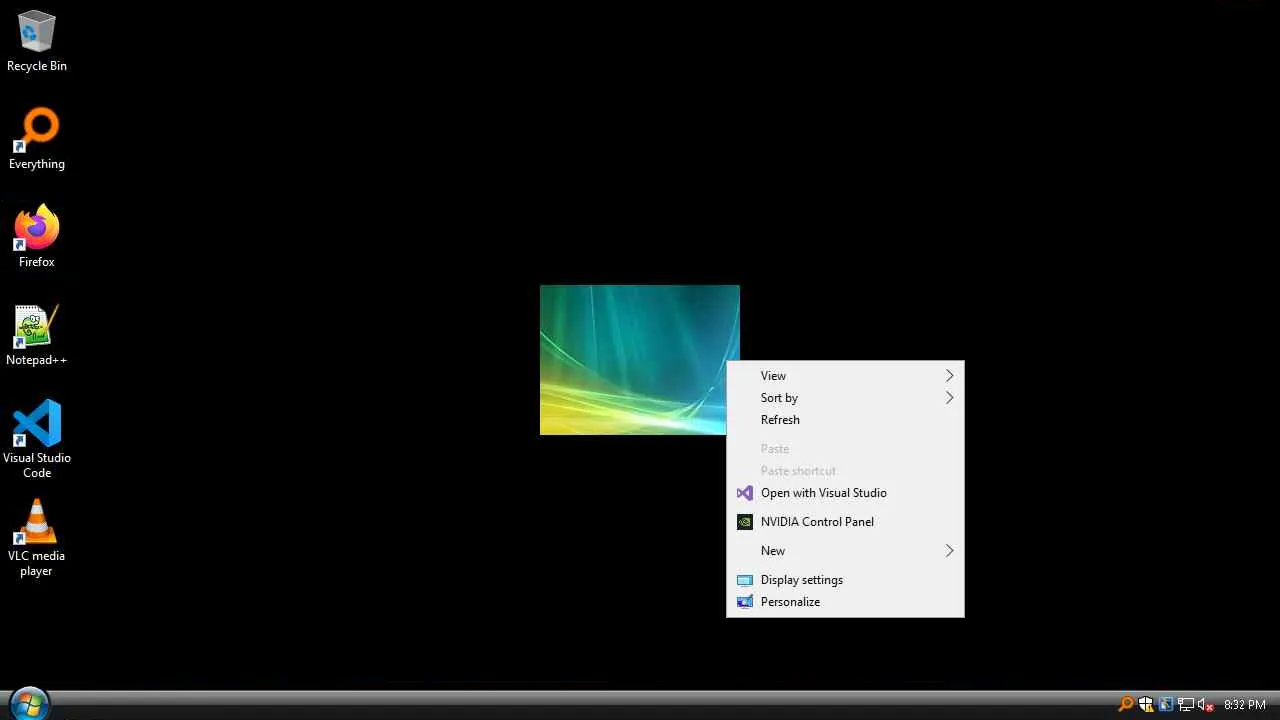Choose New from the context menu
The height and width of the screenshot is (720, 1280).
click(x=845, y=551)
